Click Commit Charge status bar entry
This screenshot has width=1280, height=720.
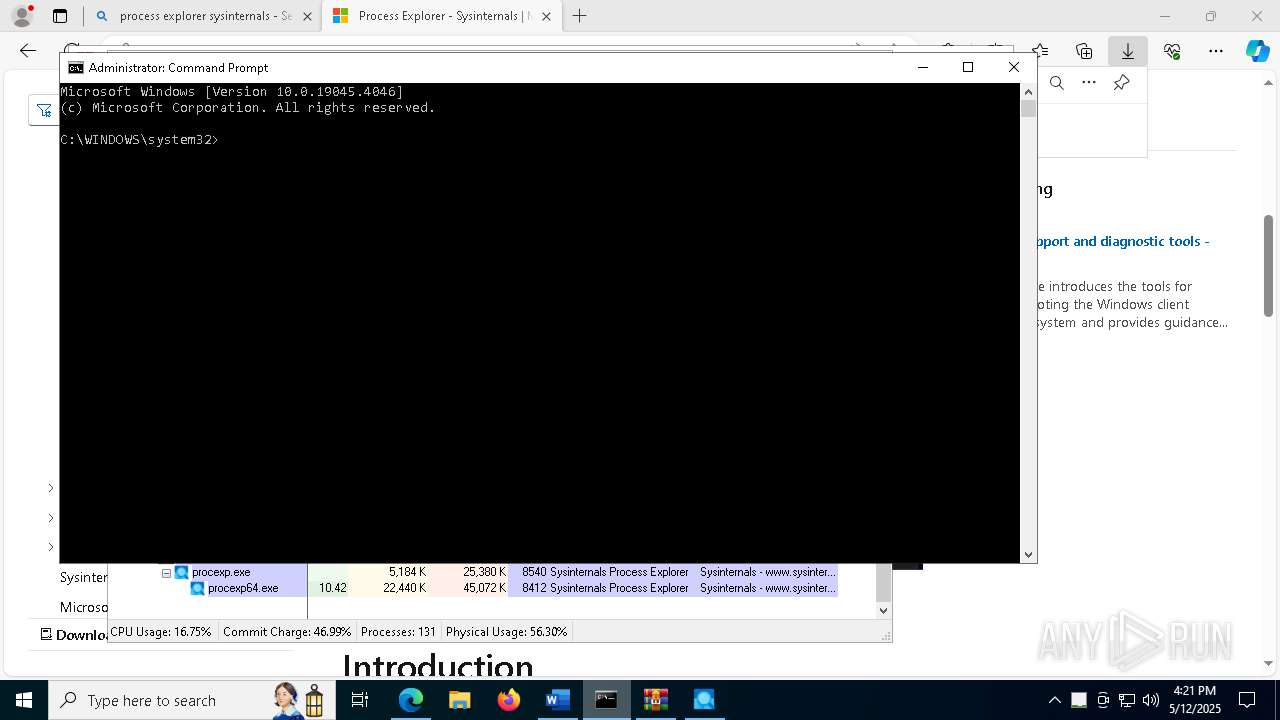(x=287, y=632)
